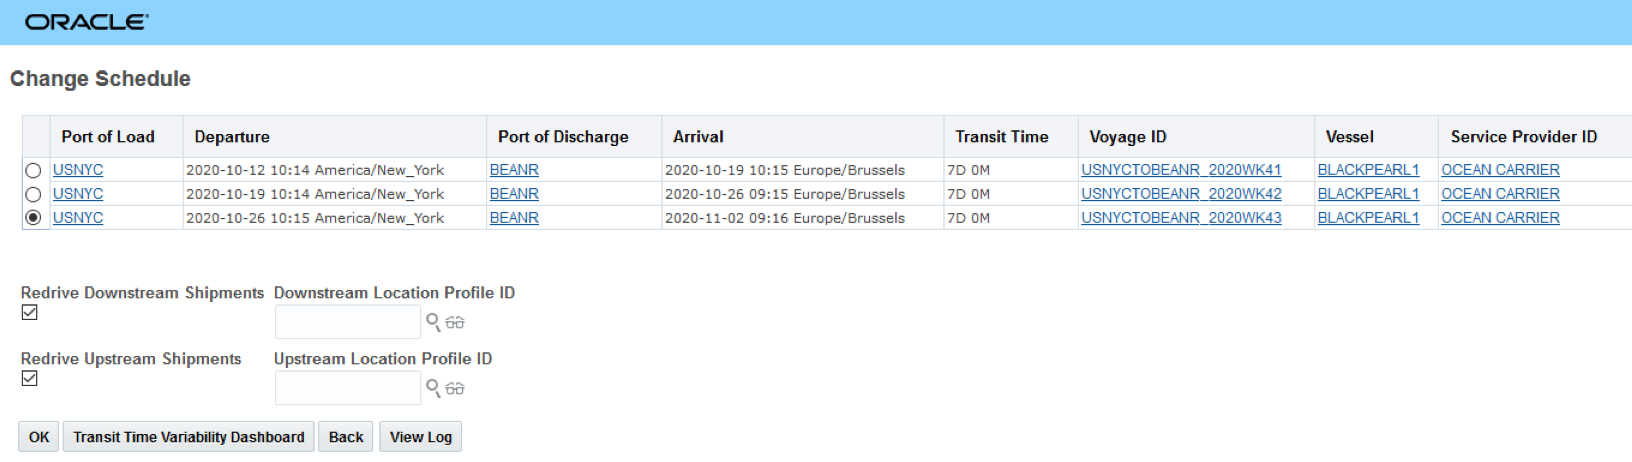Click the View Log button

coord(420,437)
